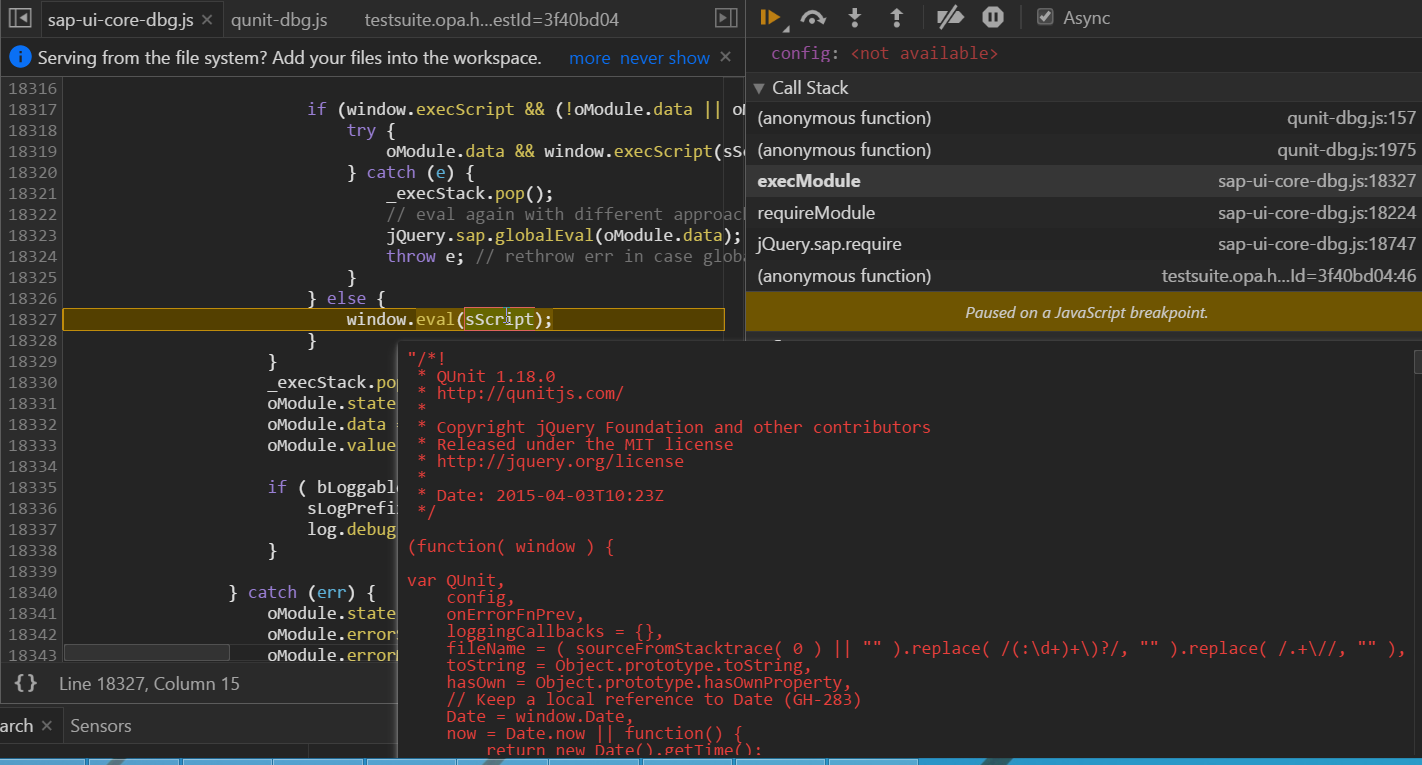Switch to the testsuite.opa.h…estId=3f40bd04 tab
The image size is (1422, 765).
point(491,20)
